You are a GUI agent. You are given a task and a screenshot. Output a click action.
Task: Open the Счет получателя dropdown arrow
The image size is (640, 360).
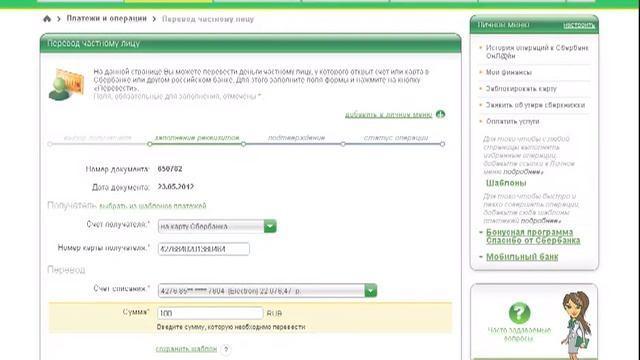pos(270,226)
